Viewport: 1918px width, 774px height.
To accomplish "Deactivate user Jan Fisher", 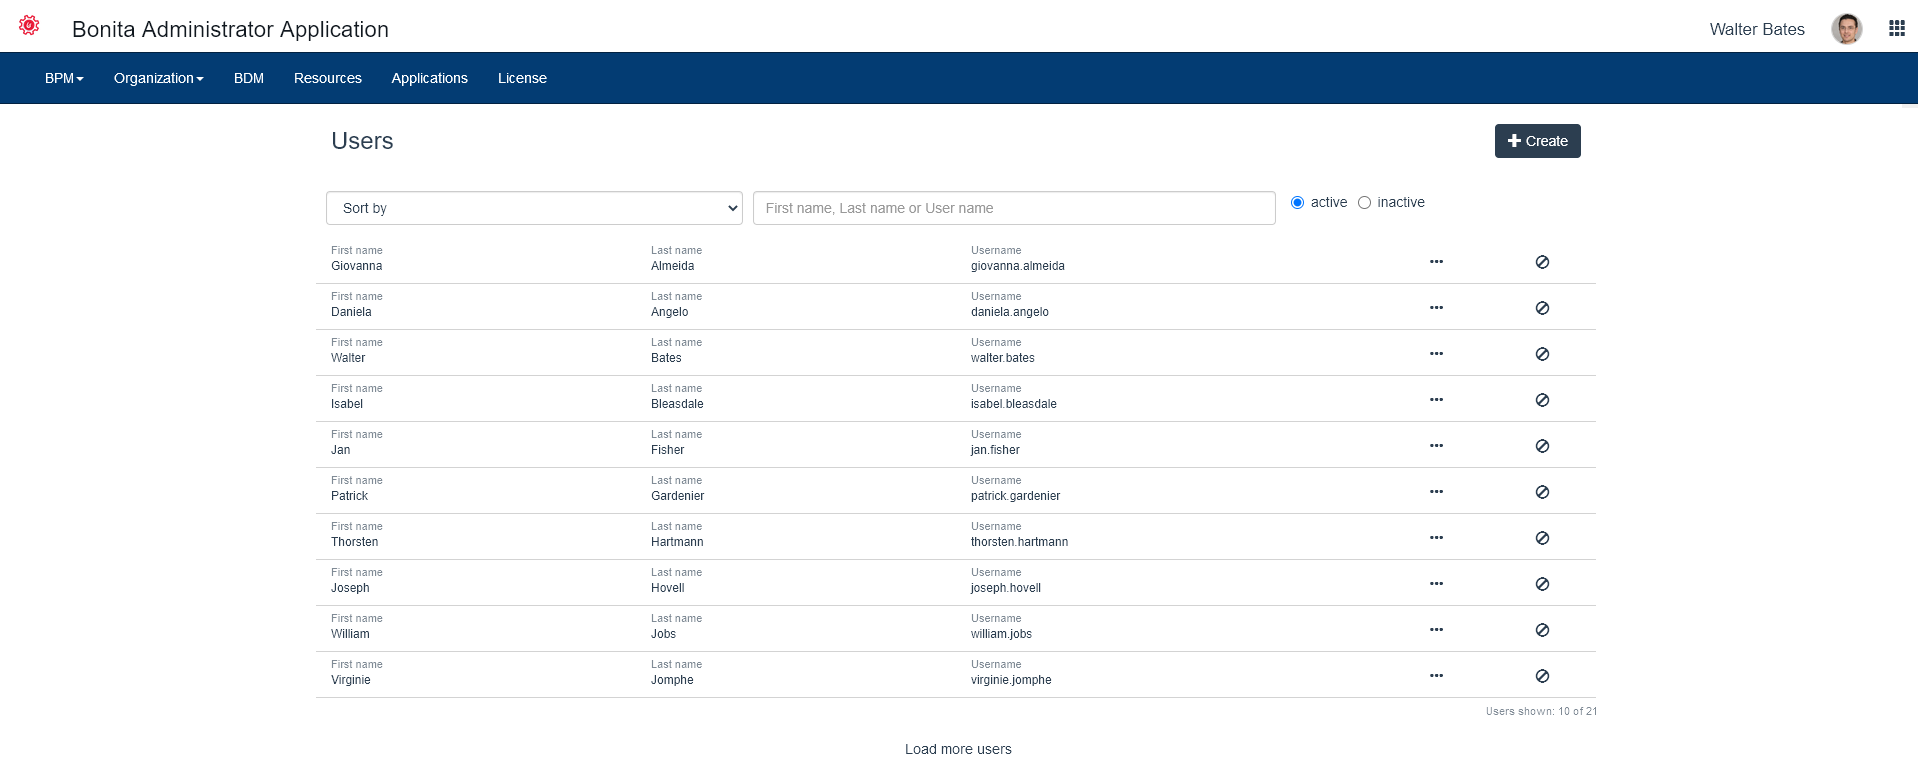I will point(1542,446).
